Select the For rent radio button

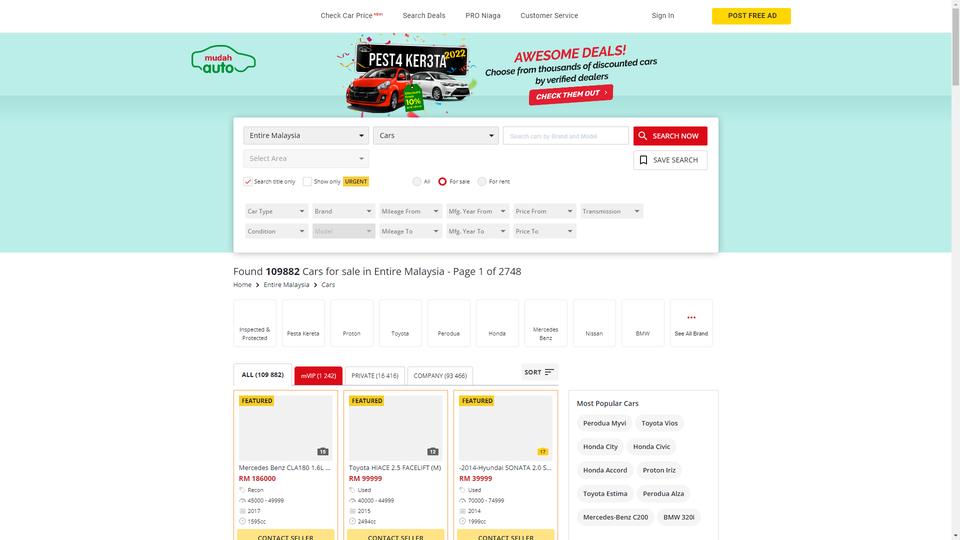(482, 181)
